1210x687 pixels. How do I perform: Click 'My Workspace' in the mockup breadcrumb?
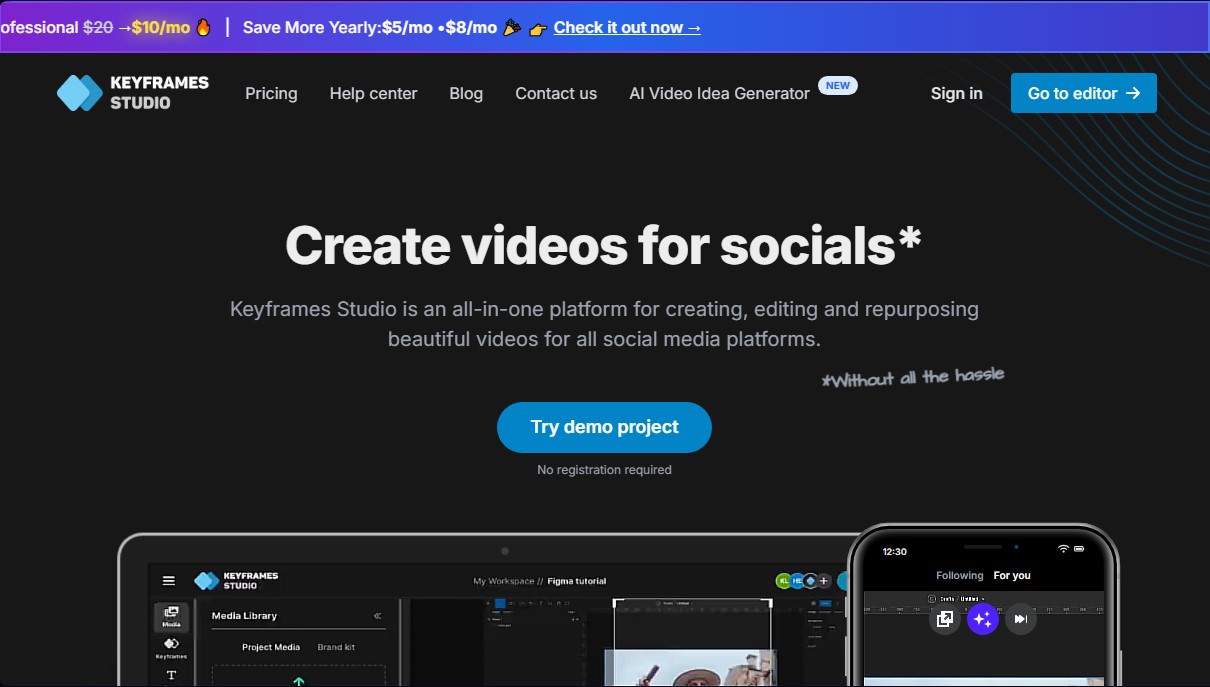pyautogui.click(x=506, y=581)
